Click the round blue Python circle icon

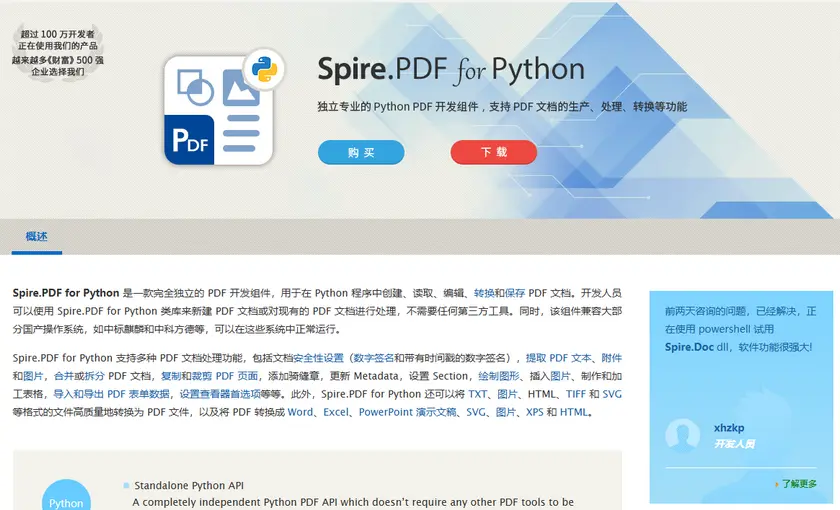[x=66, y=495]
